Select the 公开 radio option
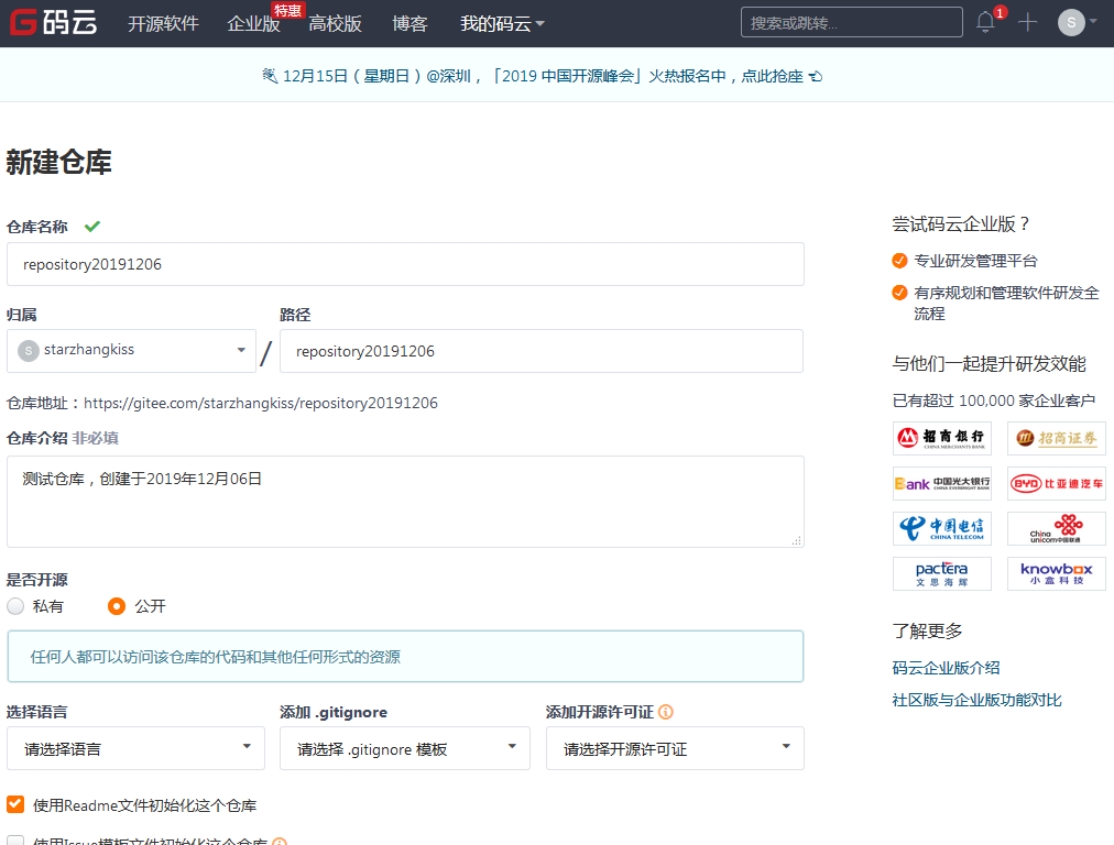 (x=117, y=606)
